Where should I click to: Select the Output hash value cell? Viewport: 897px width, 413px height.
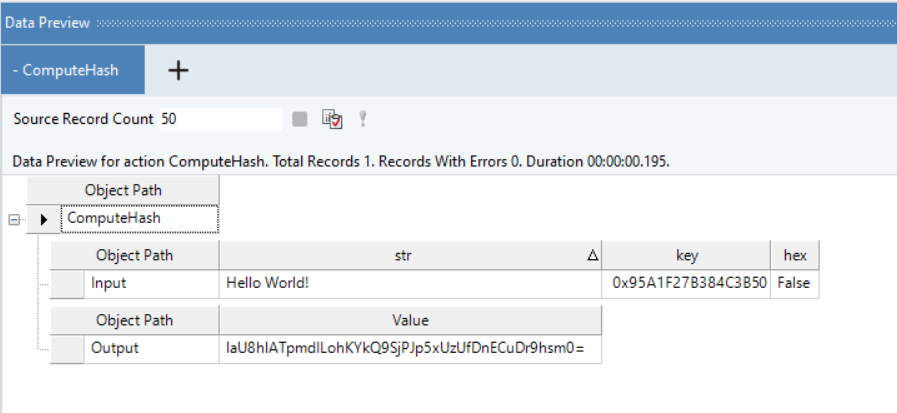click(x=410, y=349)
